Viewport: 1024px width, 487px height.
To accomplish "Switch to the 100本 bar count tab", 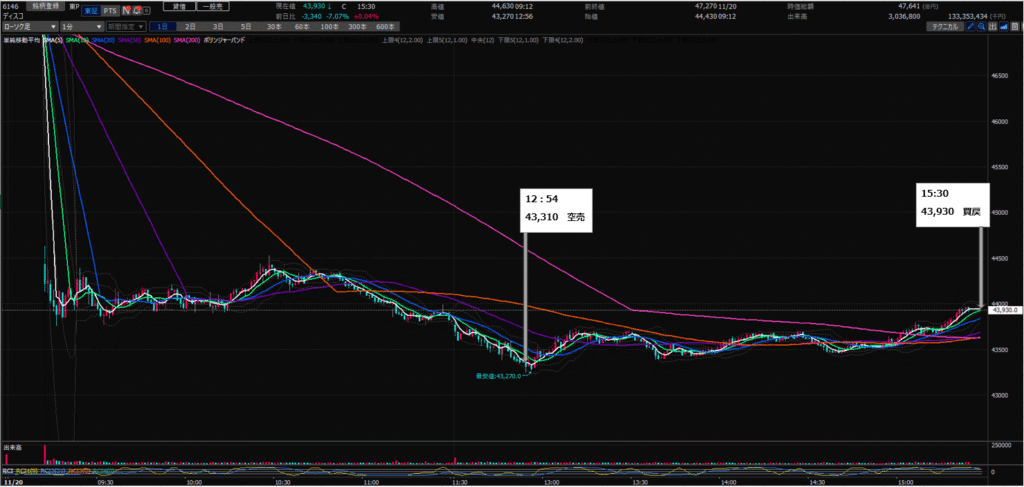I will click(x=332, y=25).
